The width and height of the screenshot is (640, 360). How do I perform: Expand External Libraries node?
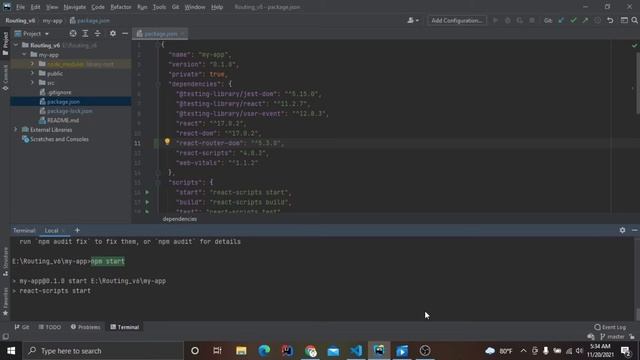16,129
